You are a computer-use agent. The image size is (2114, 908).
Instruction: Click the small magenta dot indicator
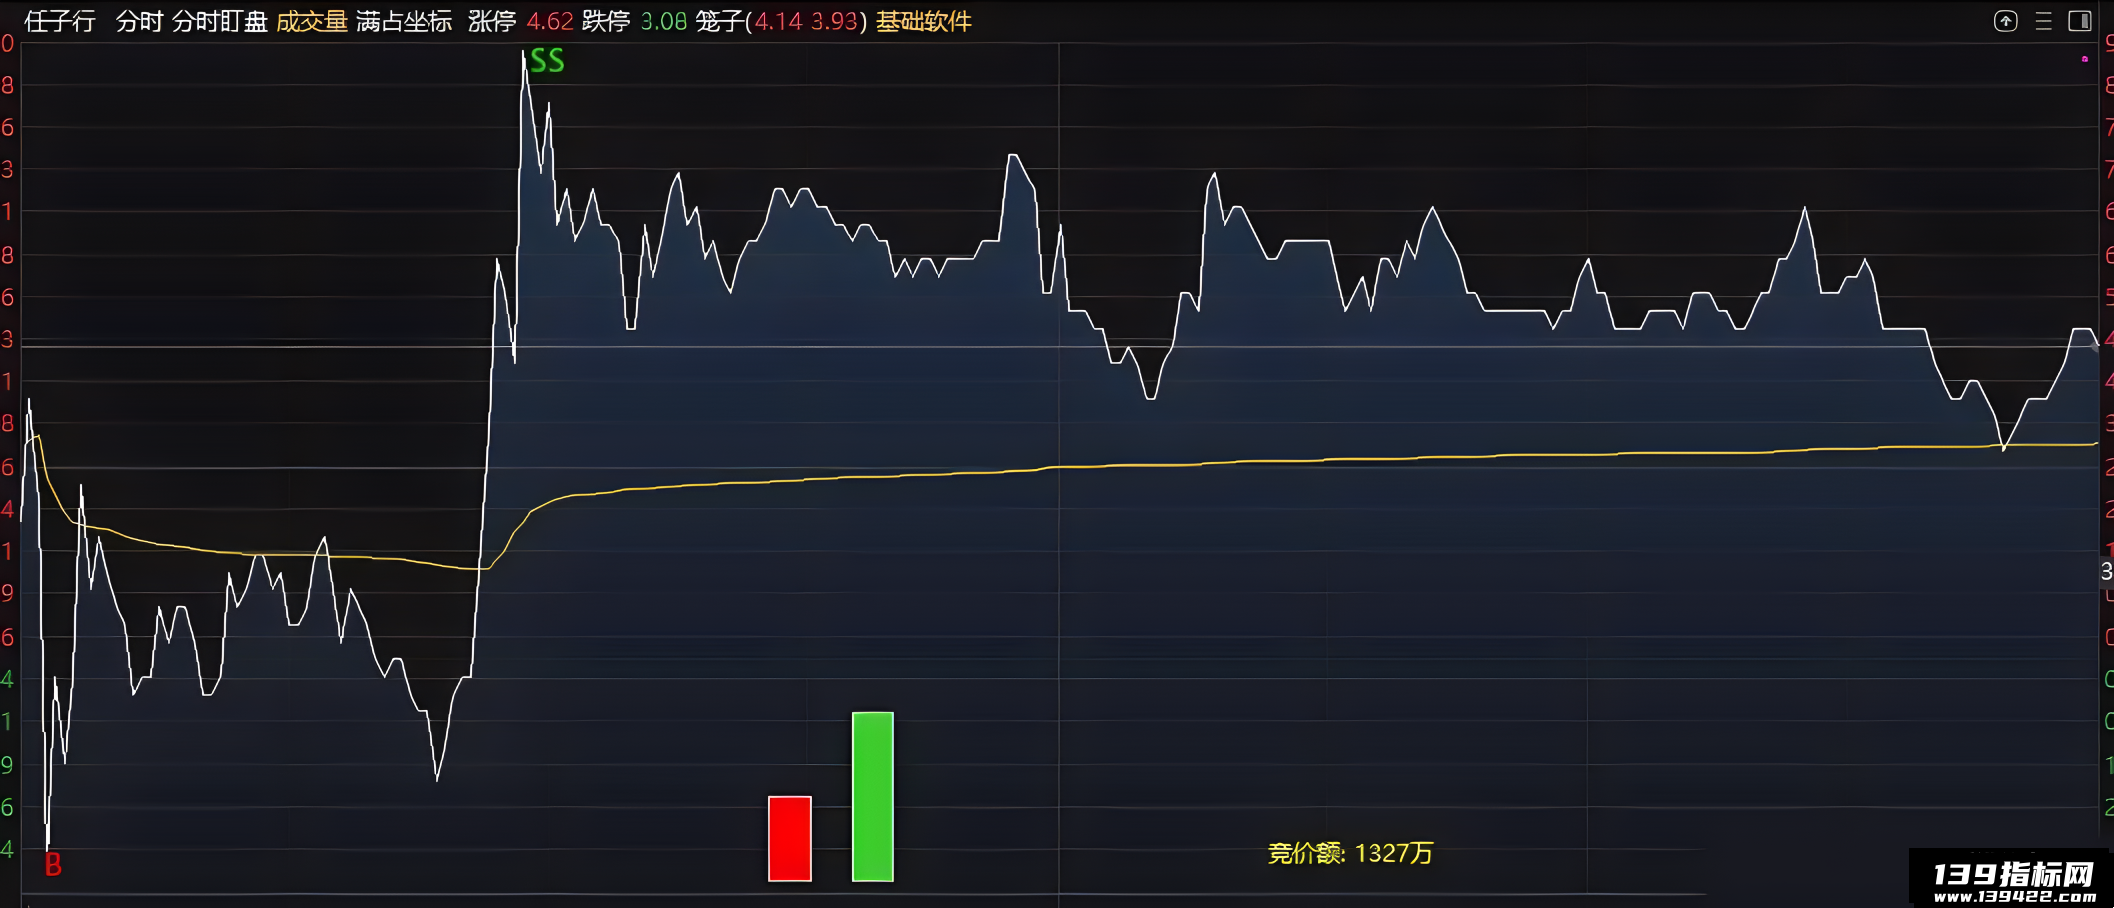tap(2085, 59)
